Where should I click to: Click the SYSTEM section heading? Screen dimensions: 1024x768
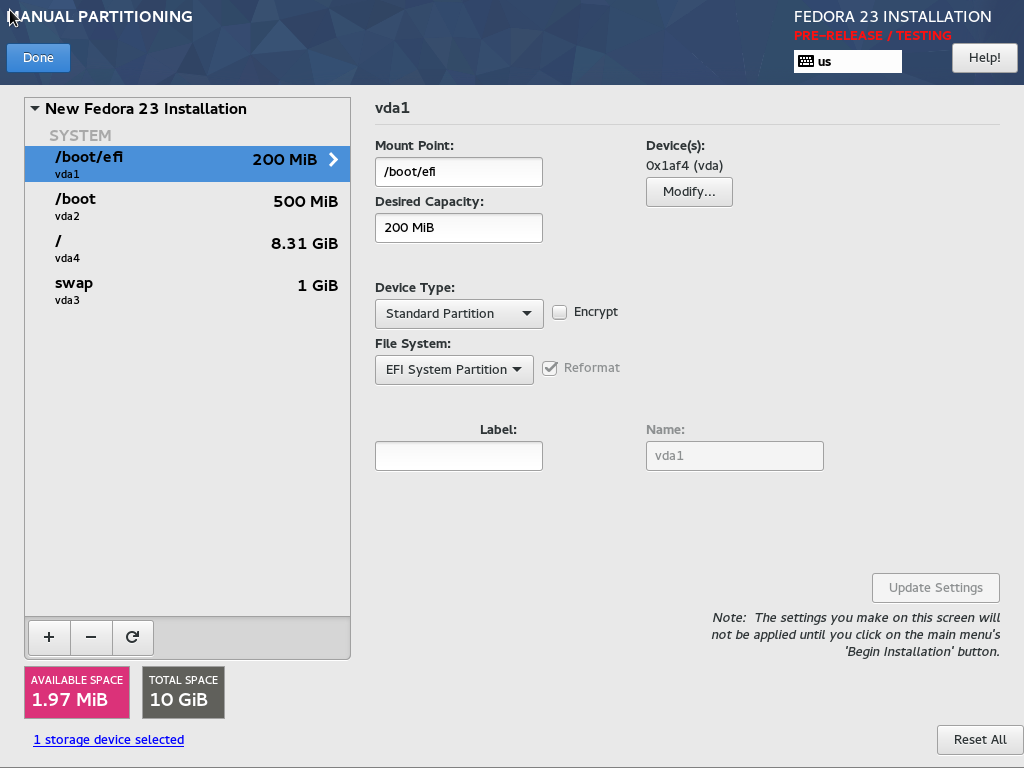[80, 135]
